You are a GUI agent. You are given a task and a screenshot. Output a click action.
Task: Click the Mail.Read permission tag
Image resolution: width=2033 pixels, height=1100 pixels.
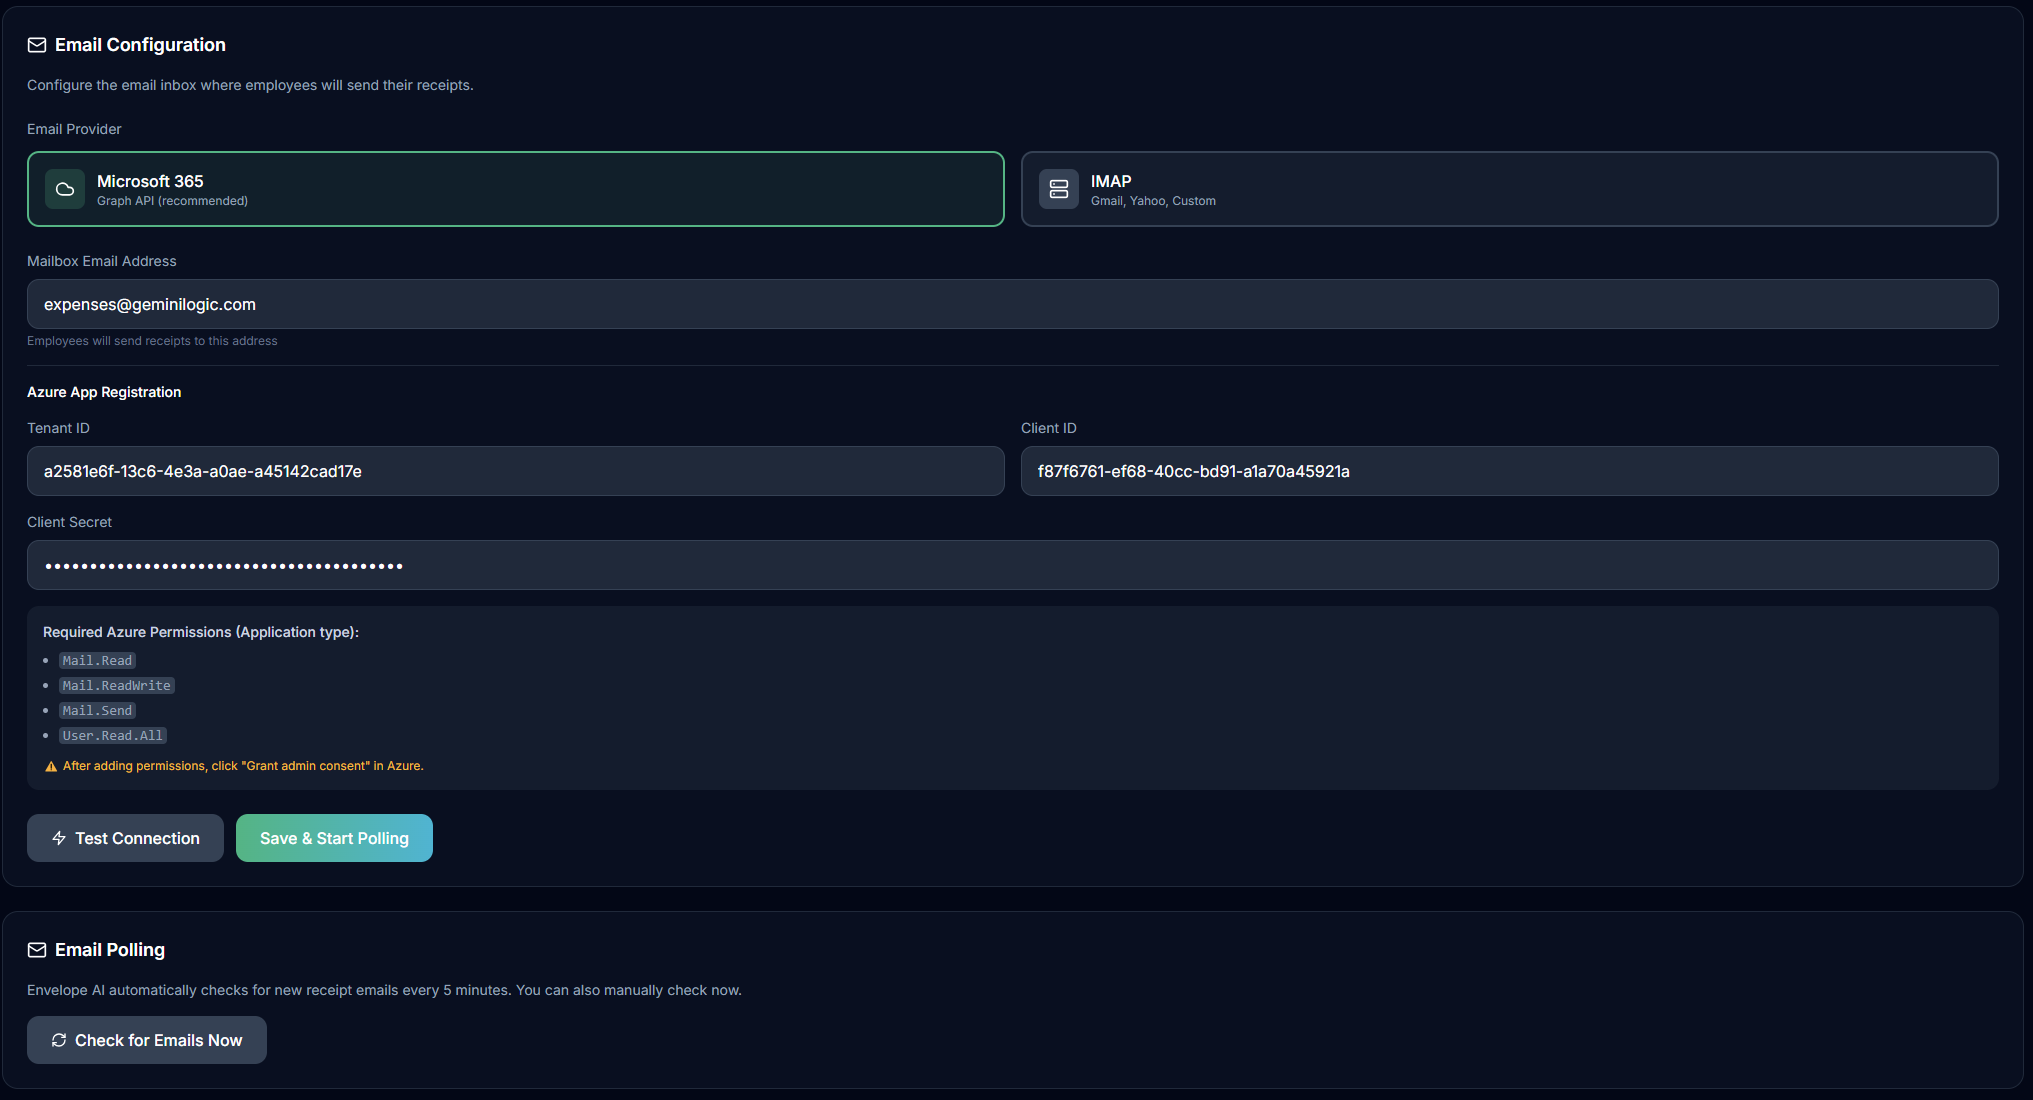pyautogui.click(x=97, y=661)
